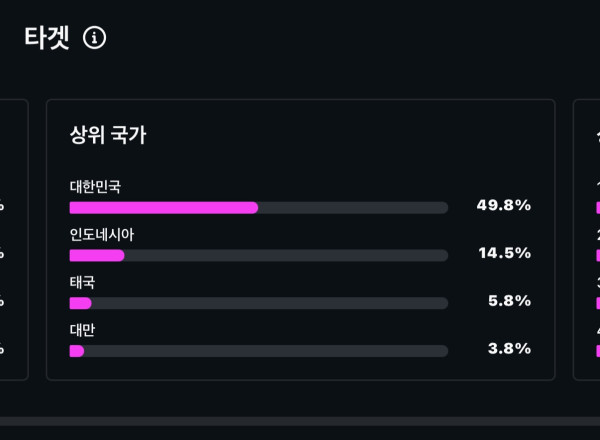The width and height of the screenshot is (600, 440).
Task: Click the pink 대만 progress bar
Action: [76, 351]
